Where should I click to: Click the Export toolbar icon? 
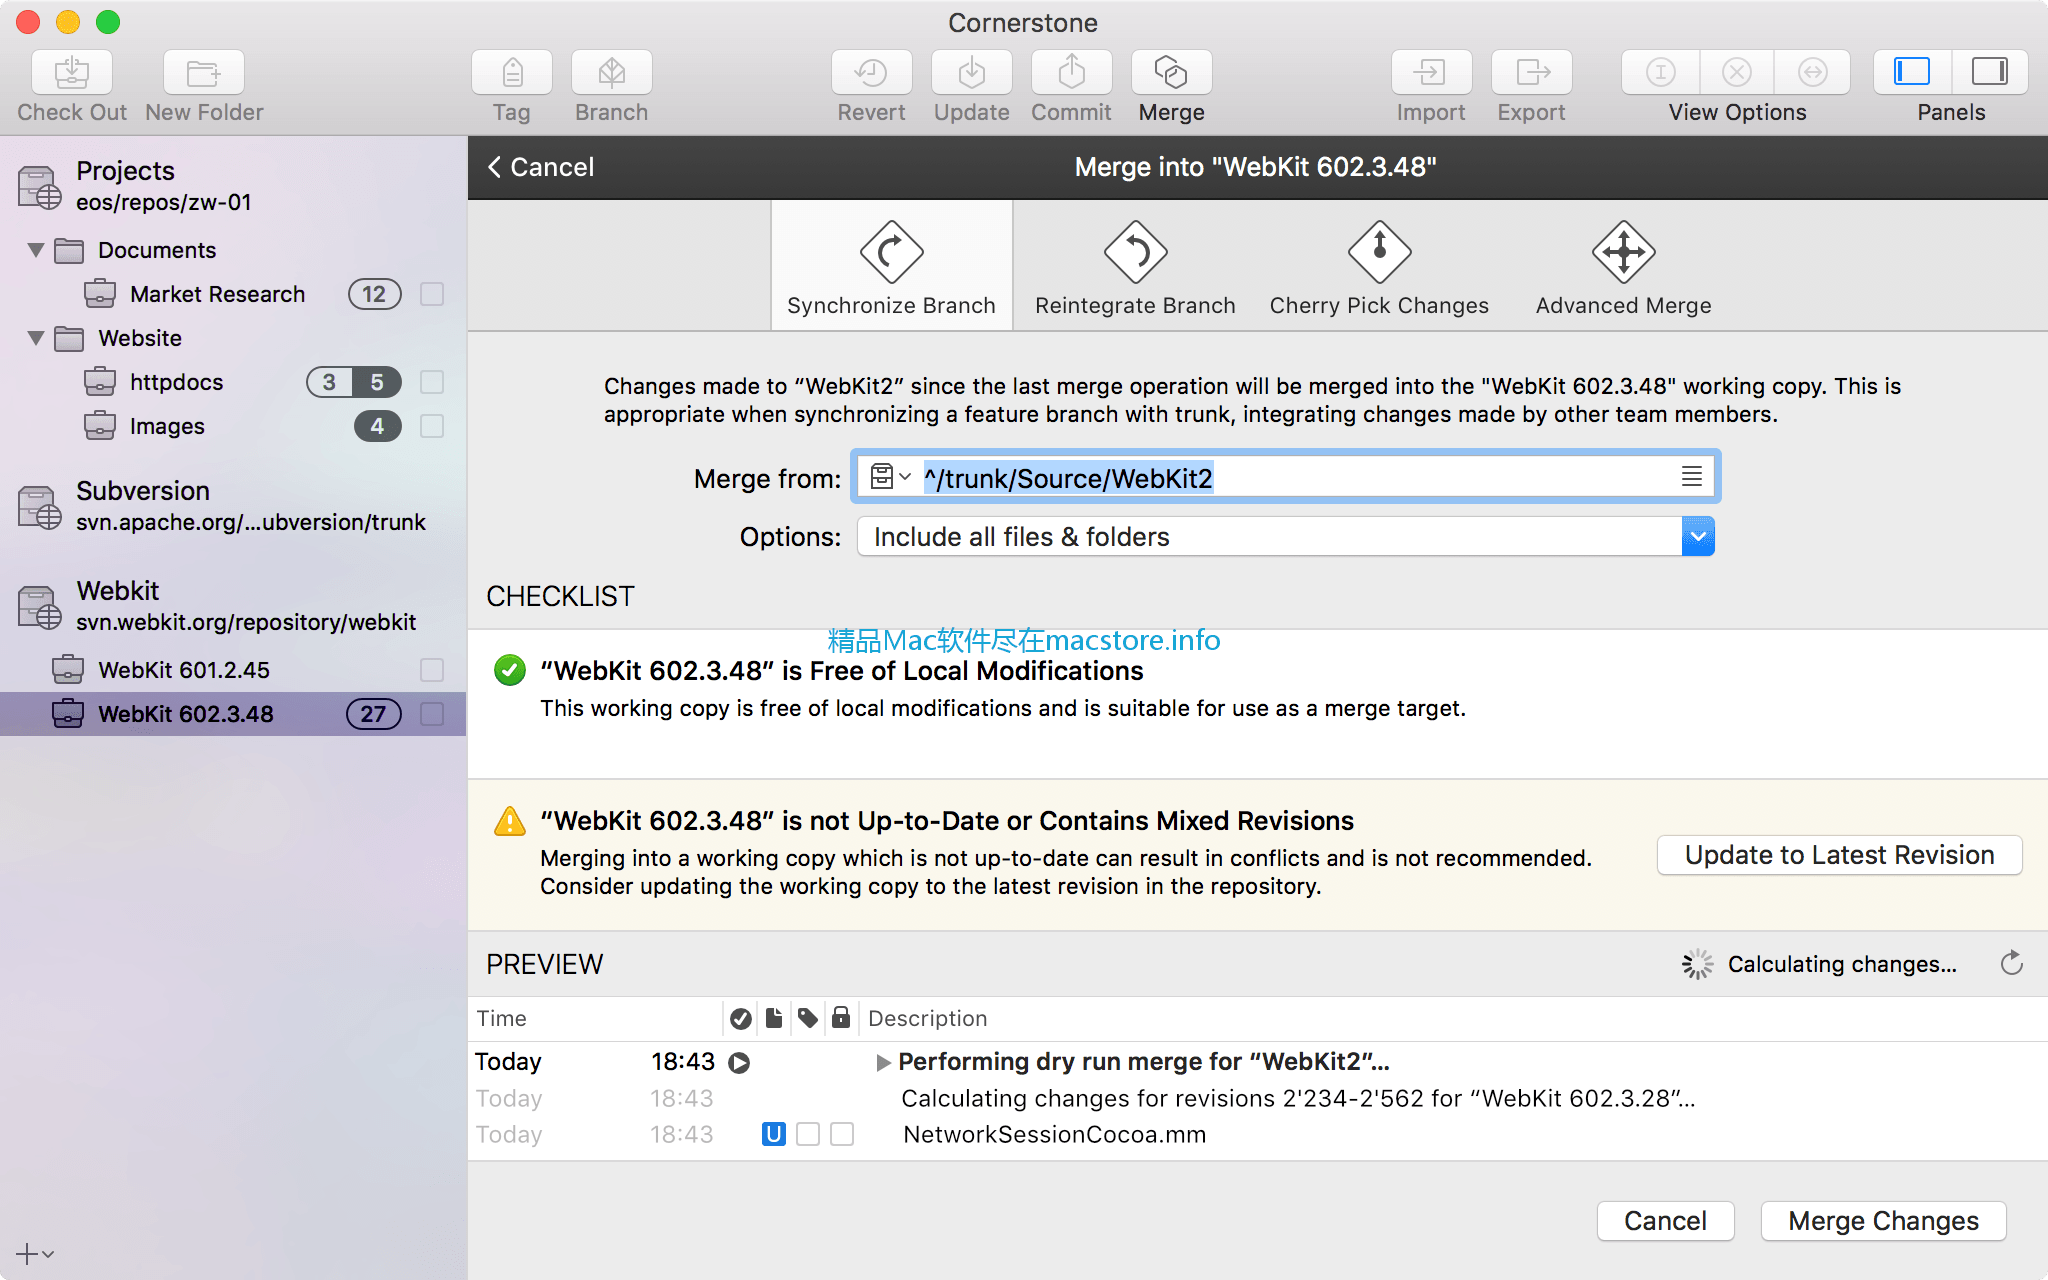click(1531, 73)
